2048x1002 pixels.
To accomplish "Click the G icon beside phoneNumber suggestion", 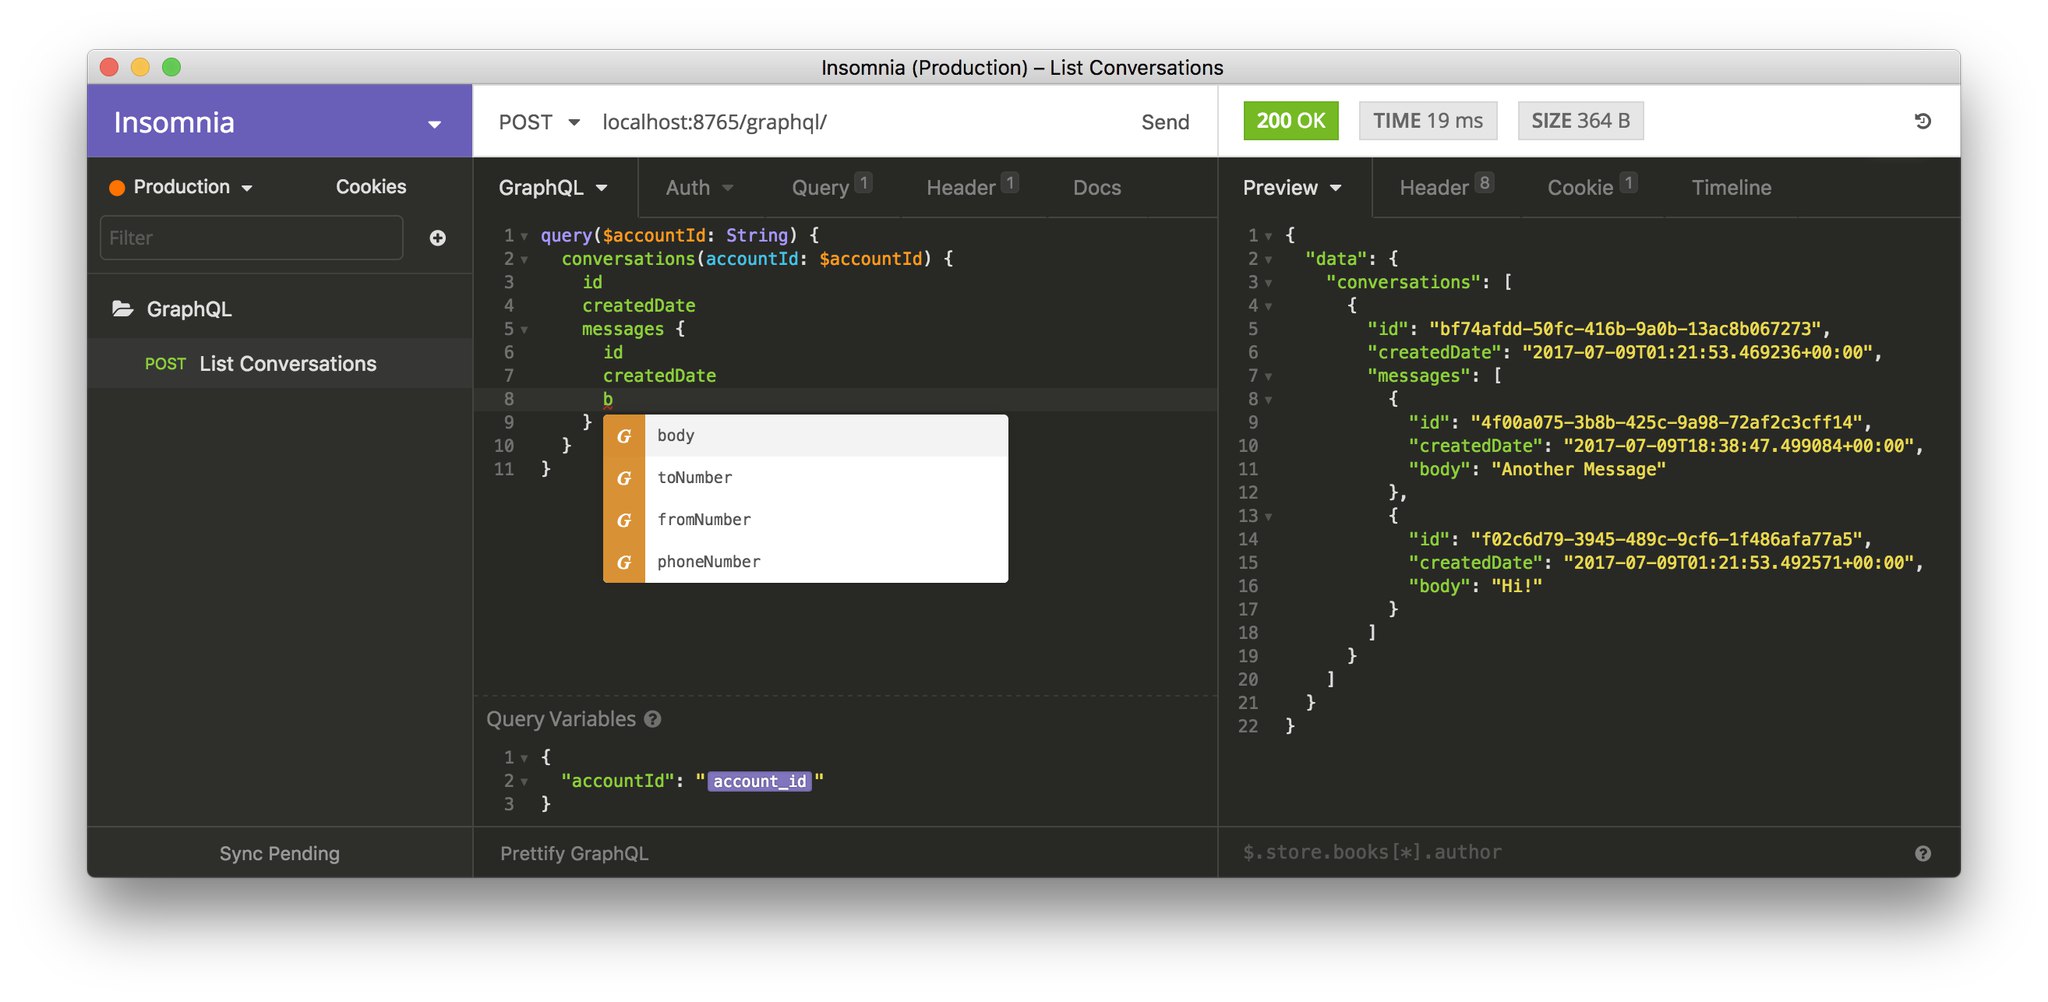I will (x=624, y=562).
